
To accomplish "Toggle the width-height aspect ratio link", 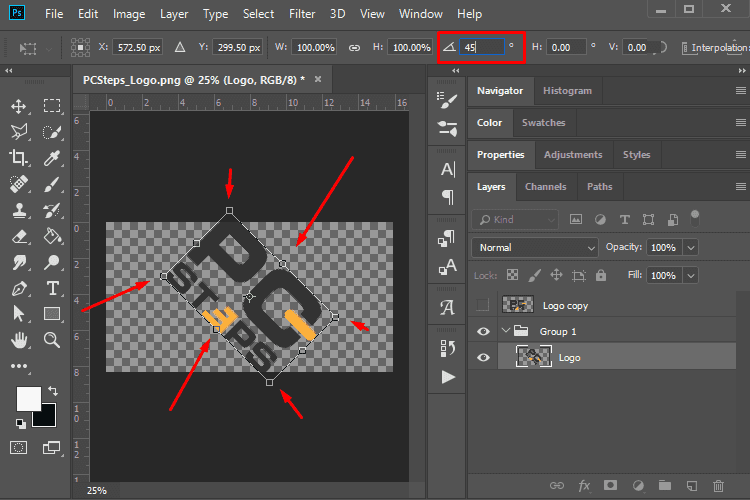I will (354, 47).
